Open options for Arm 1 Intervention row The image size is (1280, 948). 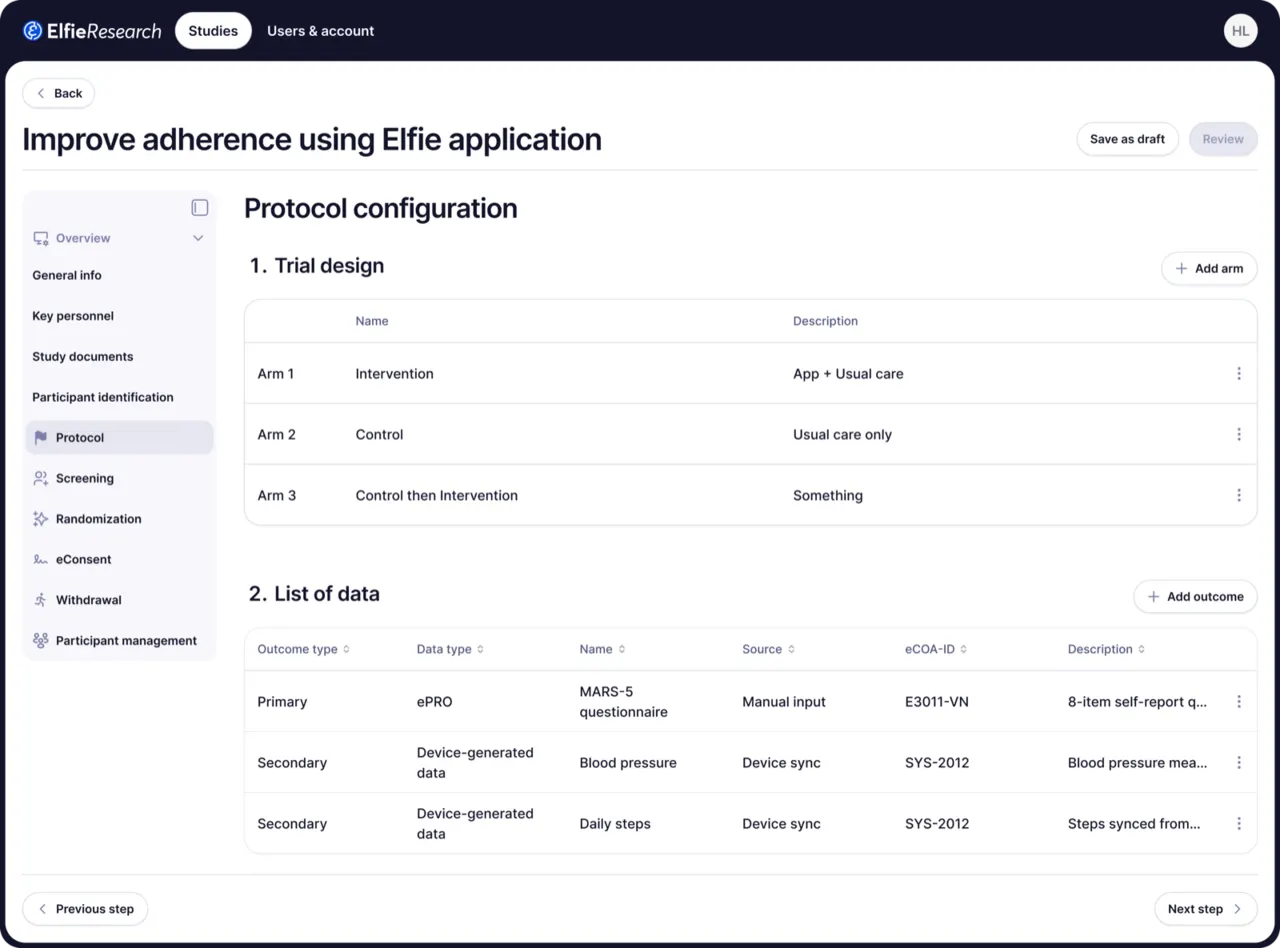click(1239, 374)
